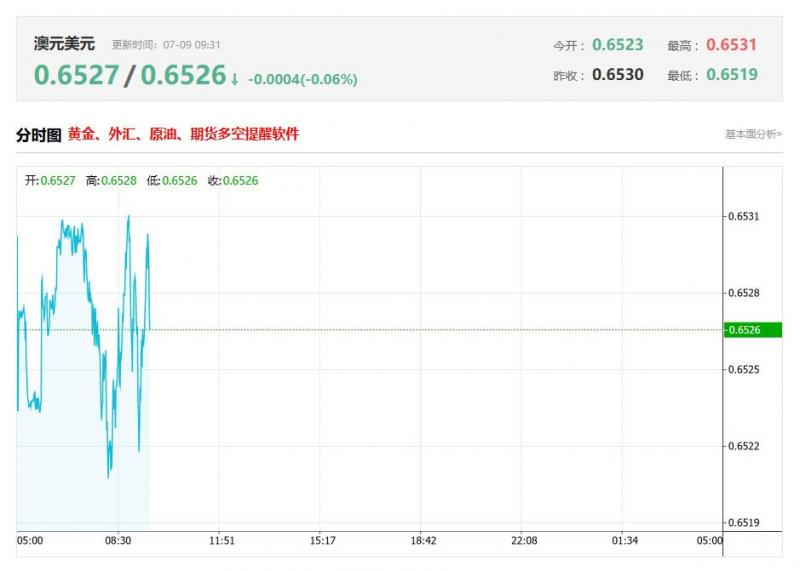
Task: Click the 澳元美元 currency pair title
Action: [x=64, y=43]
